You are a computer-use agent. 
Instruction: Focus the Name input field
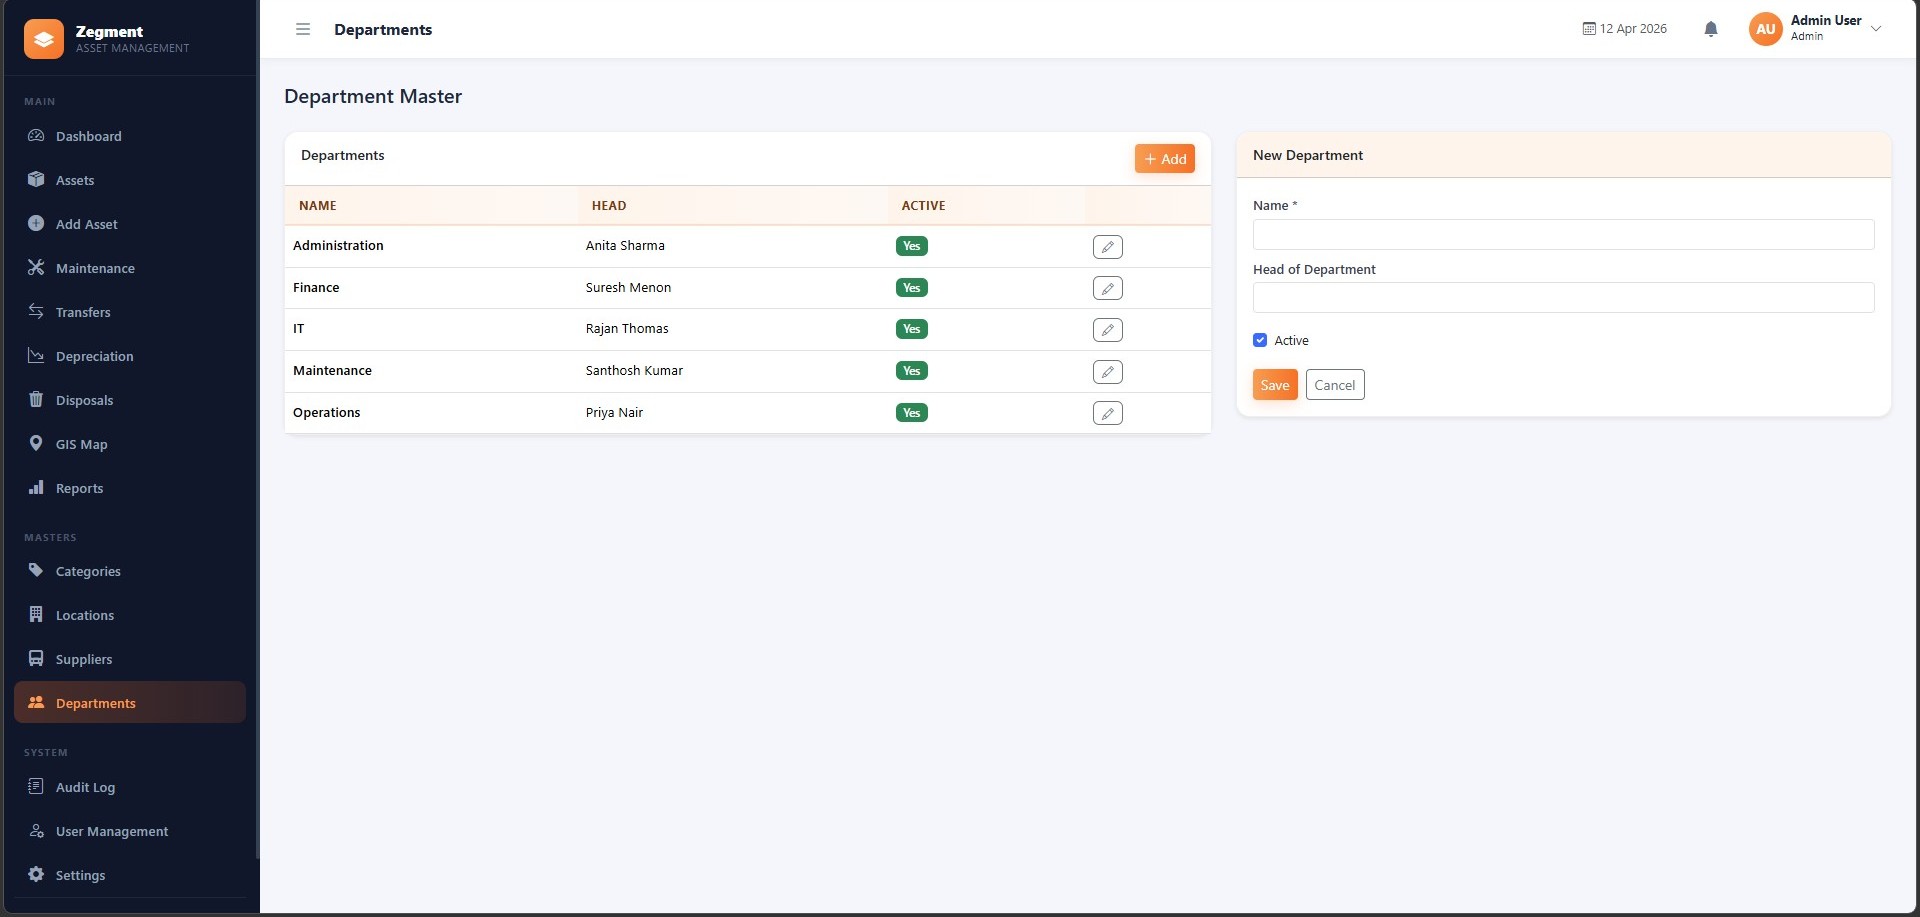coord(1562,235)
